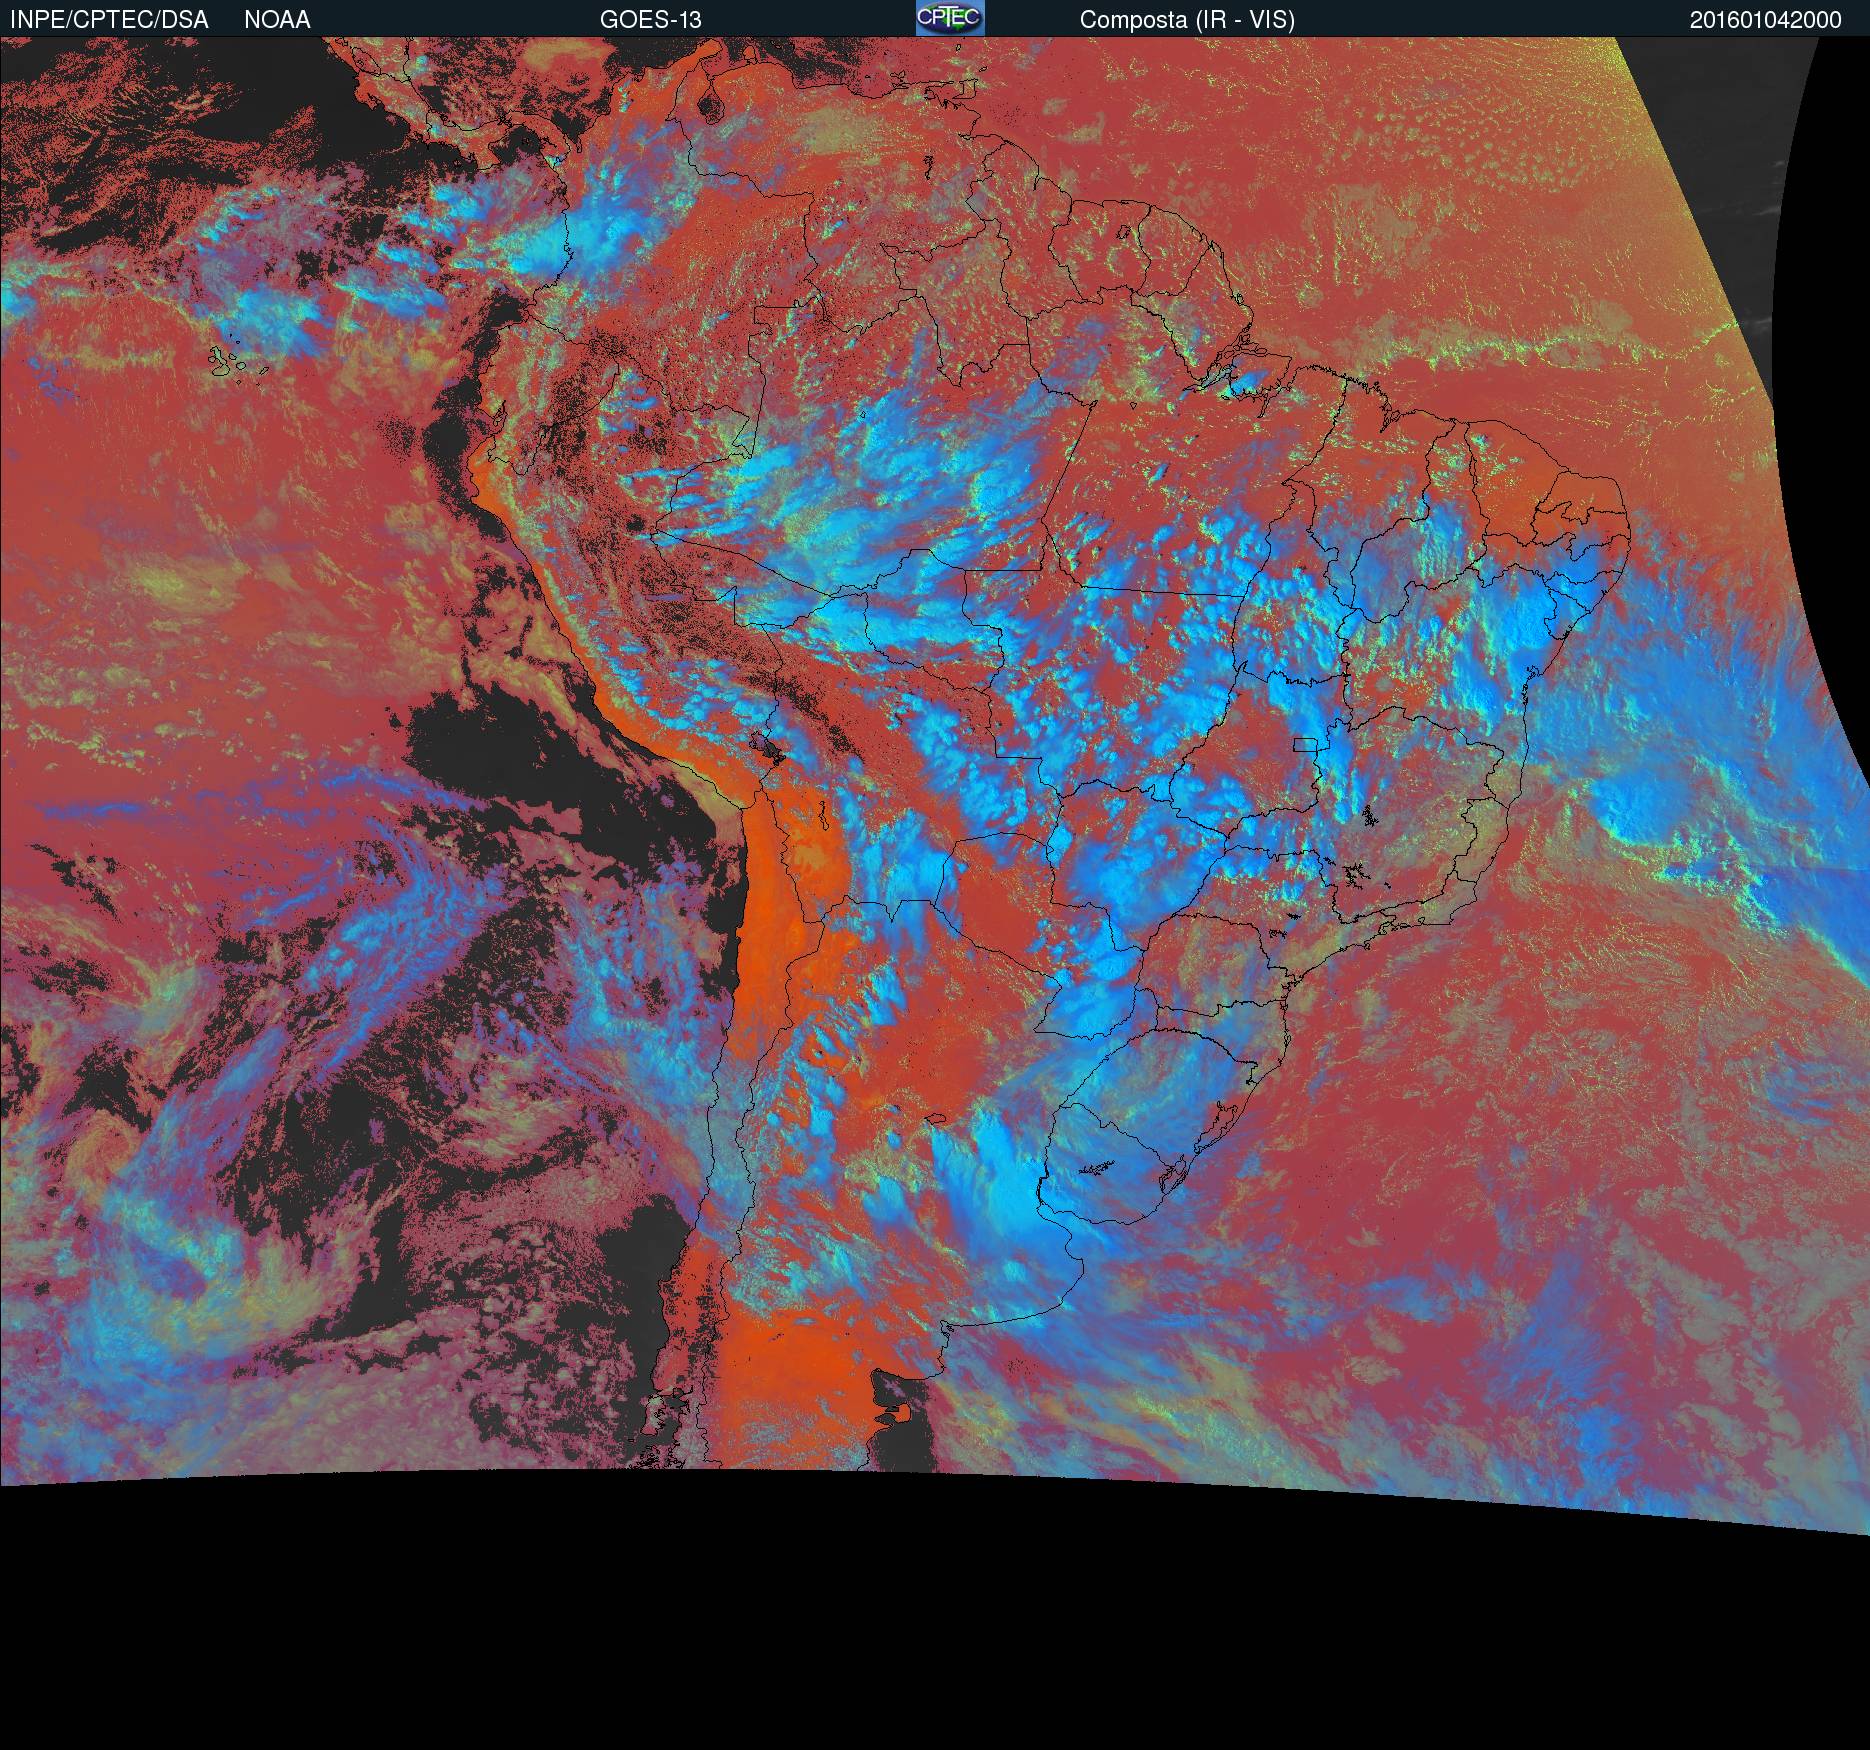
Task: Click the CPTEC logo in the header
Action: point(949,18)
